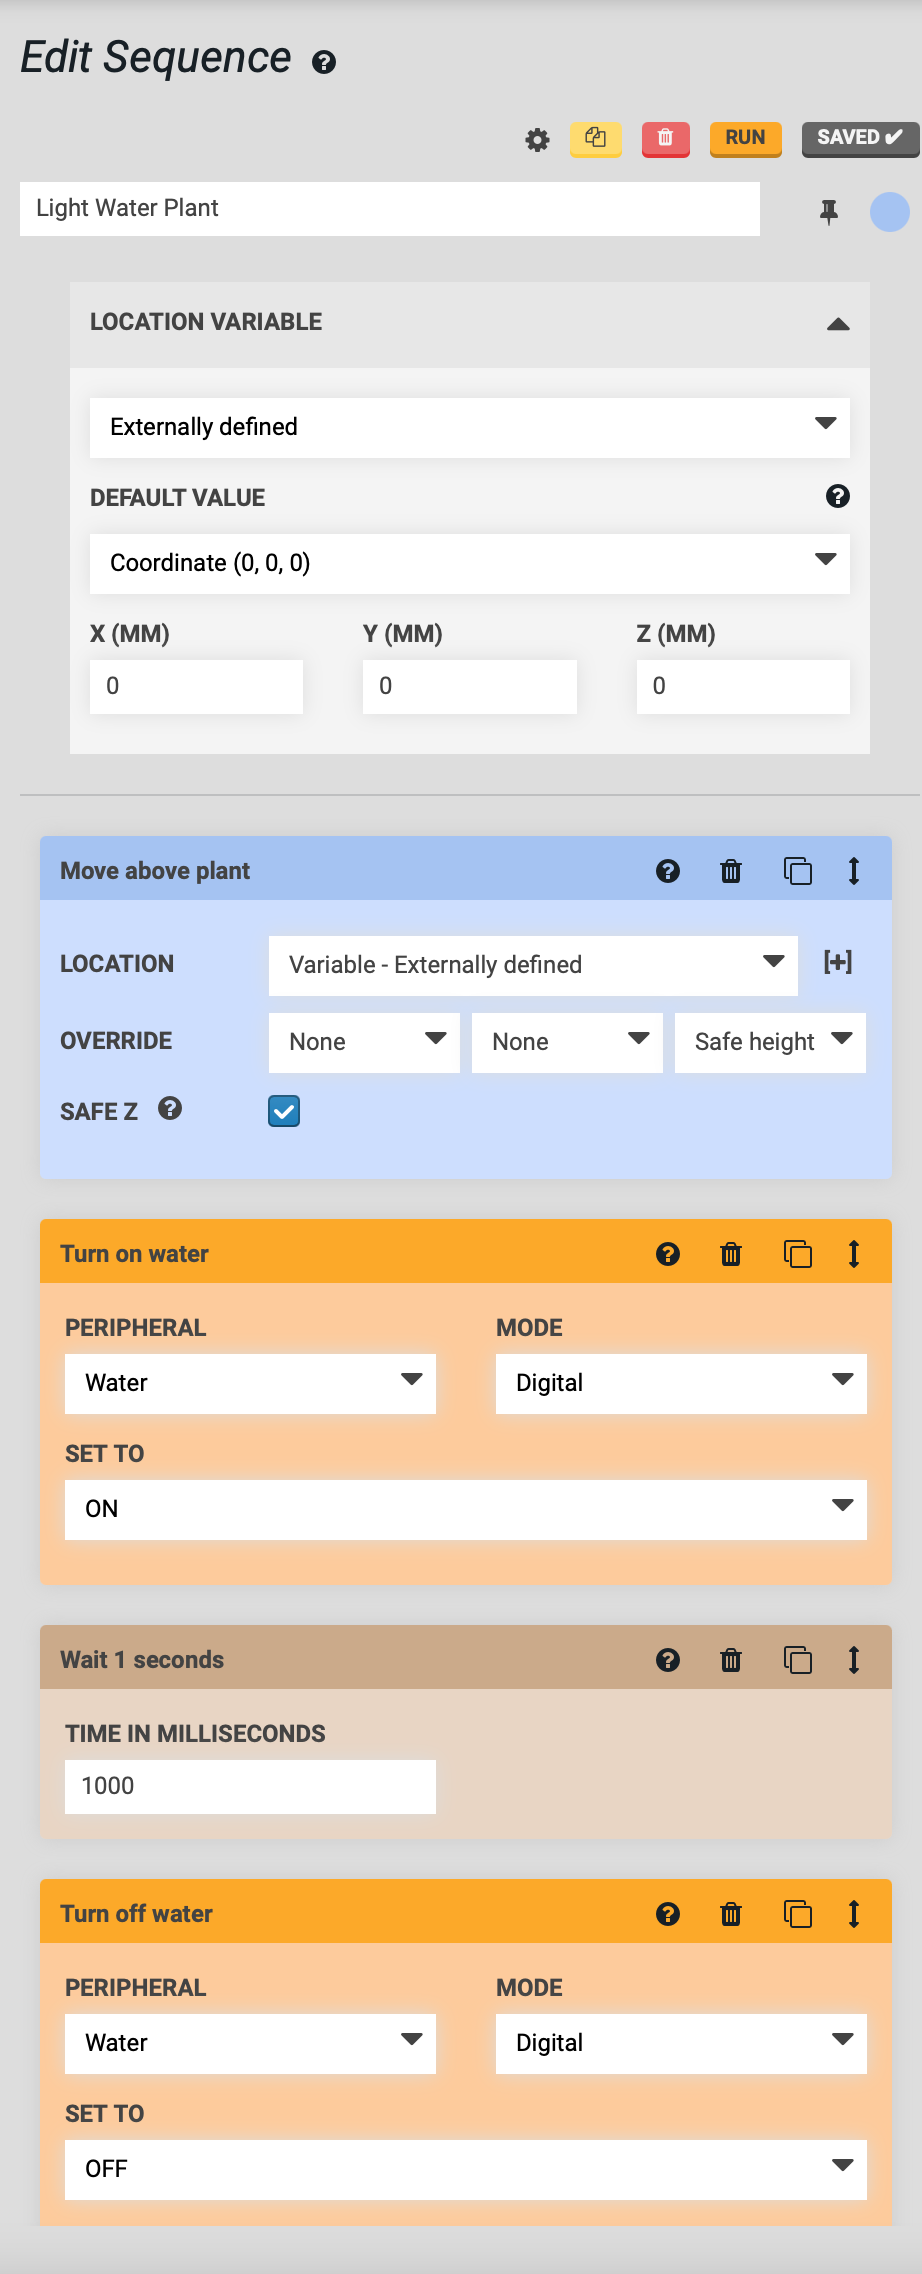Click the move handle for Wait step
Image resolution: width=922 pixels, height=2274 pixels.
tap(854, 1660)
